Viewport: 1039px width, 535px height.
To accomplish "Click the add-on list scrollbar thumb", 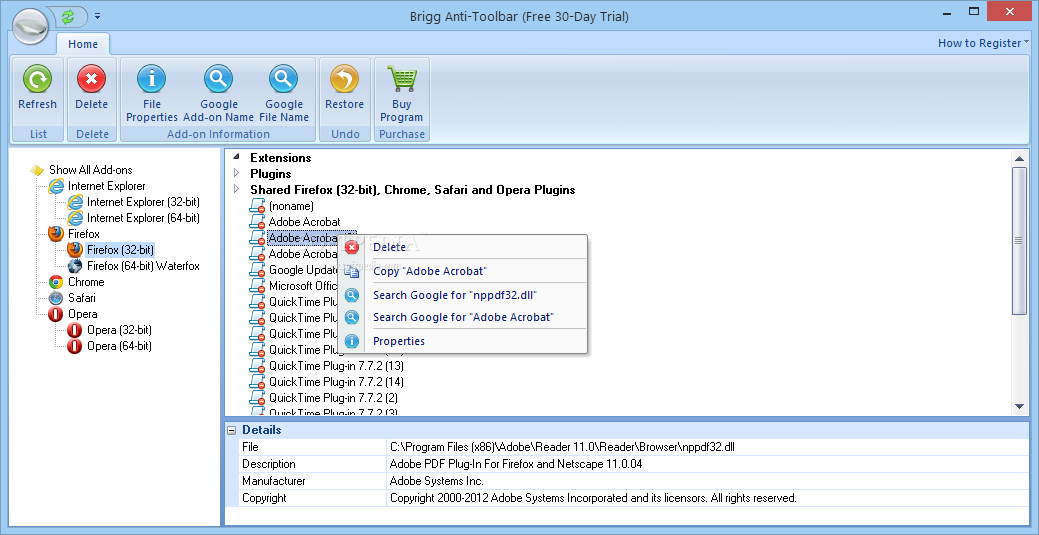I will 1019,241.
